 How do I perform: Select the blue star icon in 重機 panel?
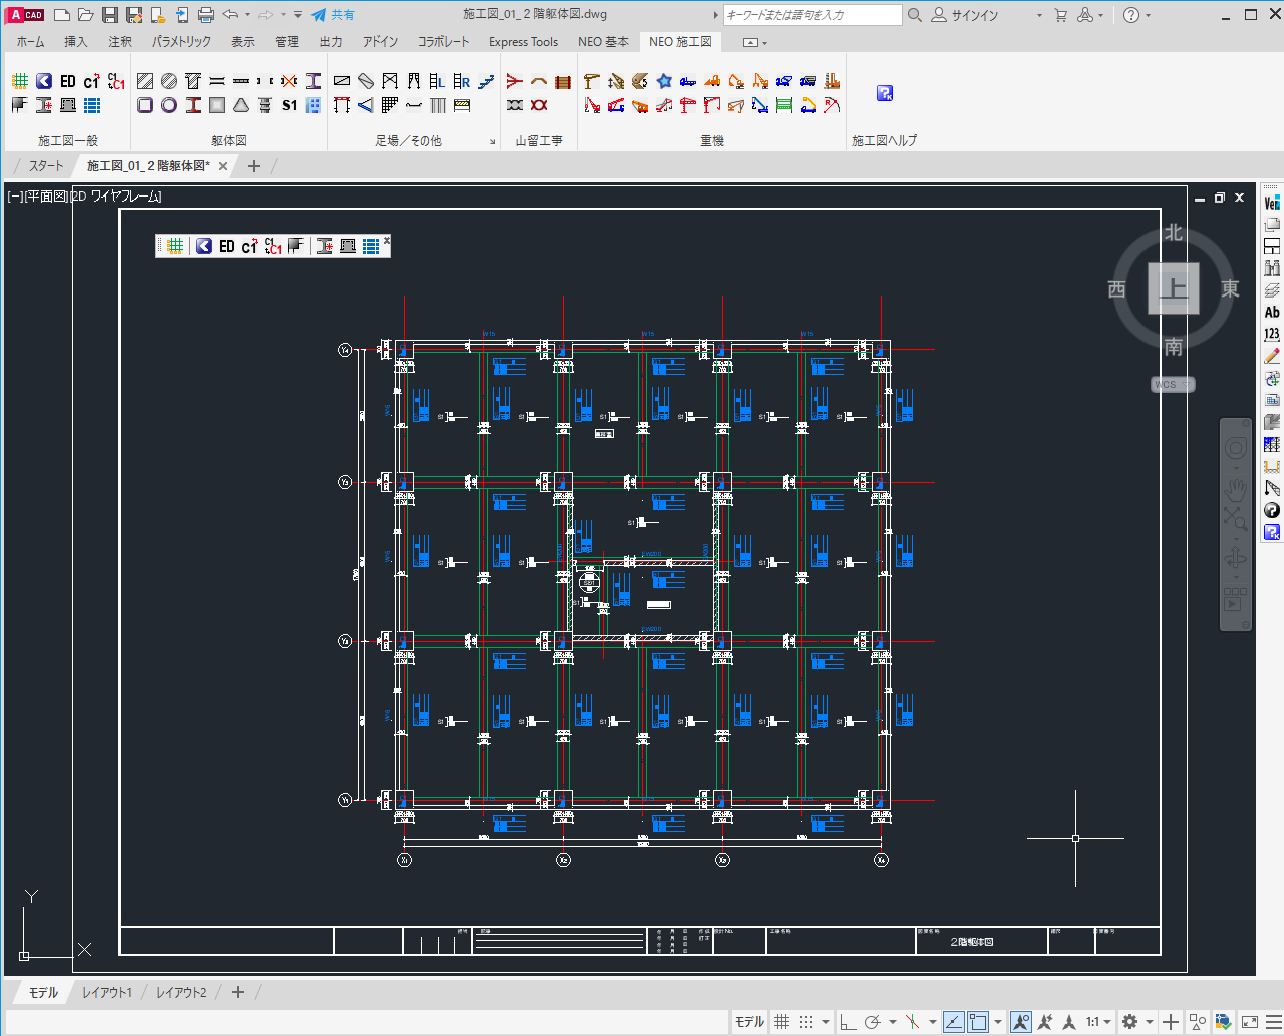click(664, 81)
